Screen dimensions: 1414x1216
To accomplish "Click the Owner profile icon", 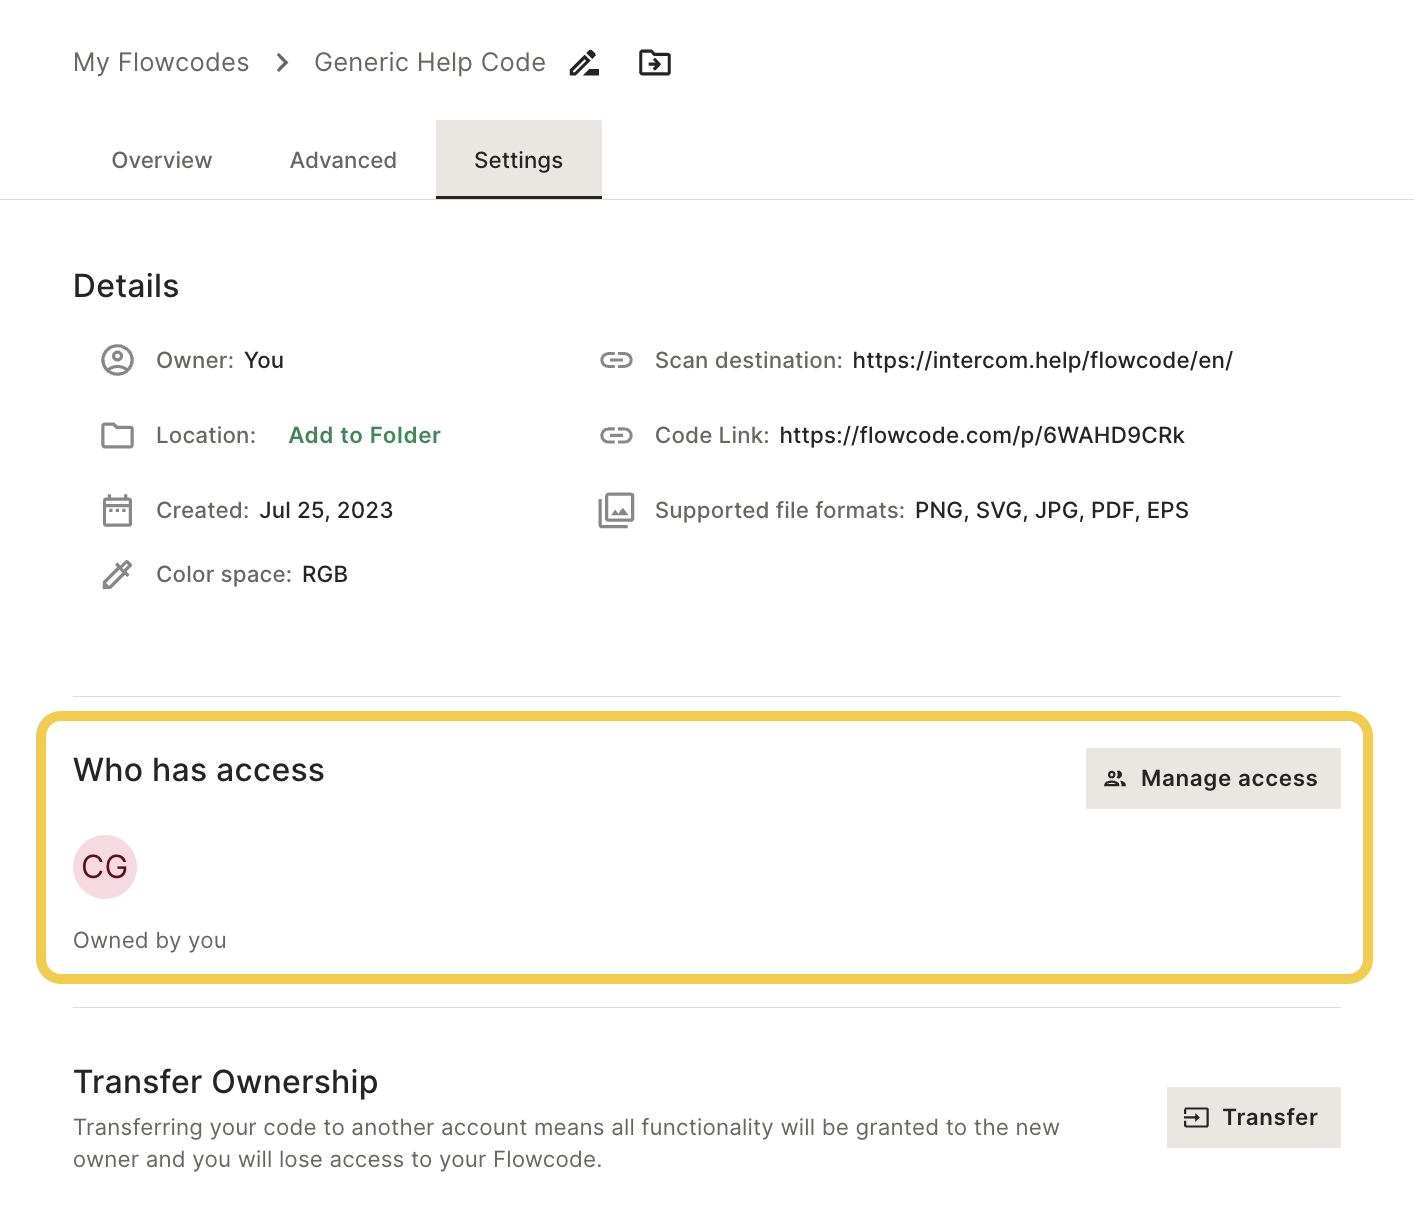I will [117, 360].
